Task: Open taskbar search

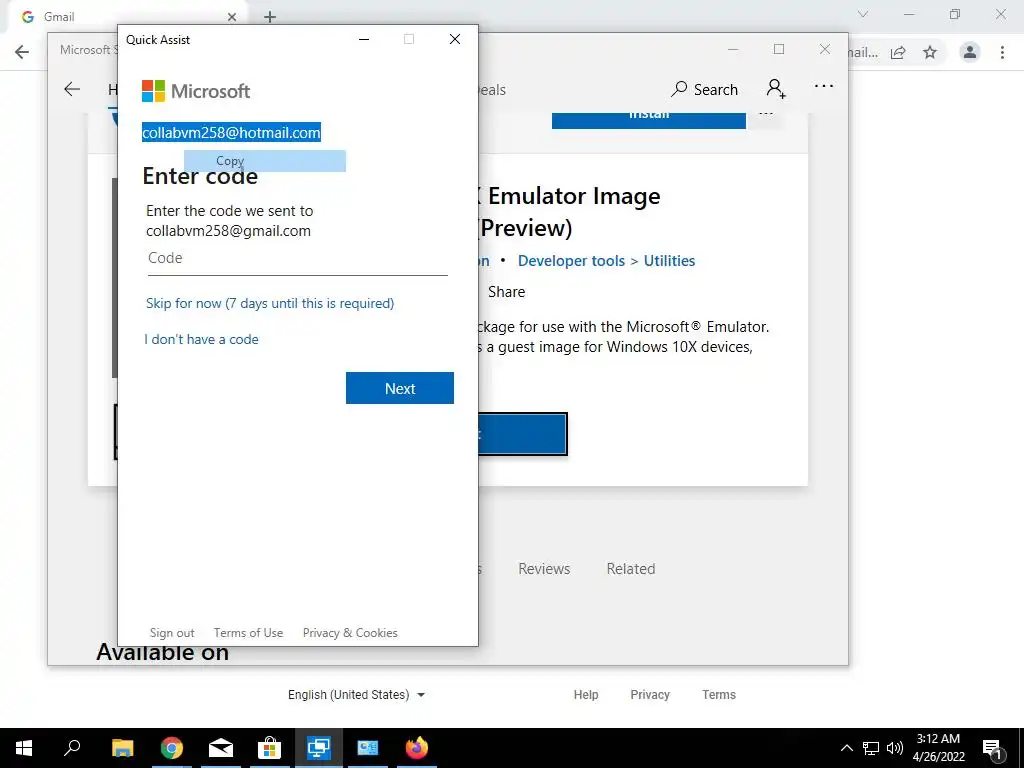Action: pos(72,748)
